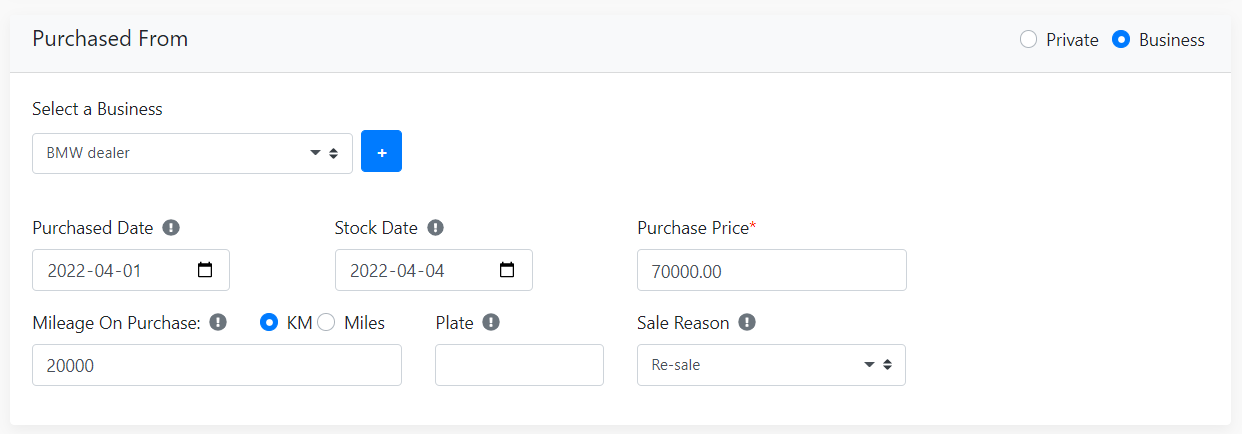Click the Stock Date 2022-04-04 field
The height and width of the screenshot is (434, 1242).
[433, 270]
